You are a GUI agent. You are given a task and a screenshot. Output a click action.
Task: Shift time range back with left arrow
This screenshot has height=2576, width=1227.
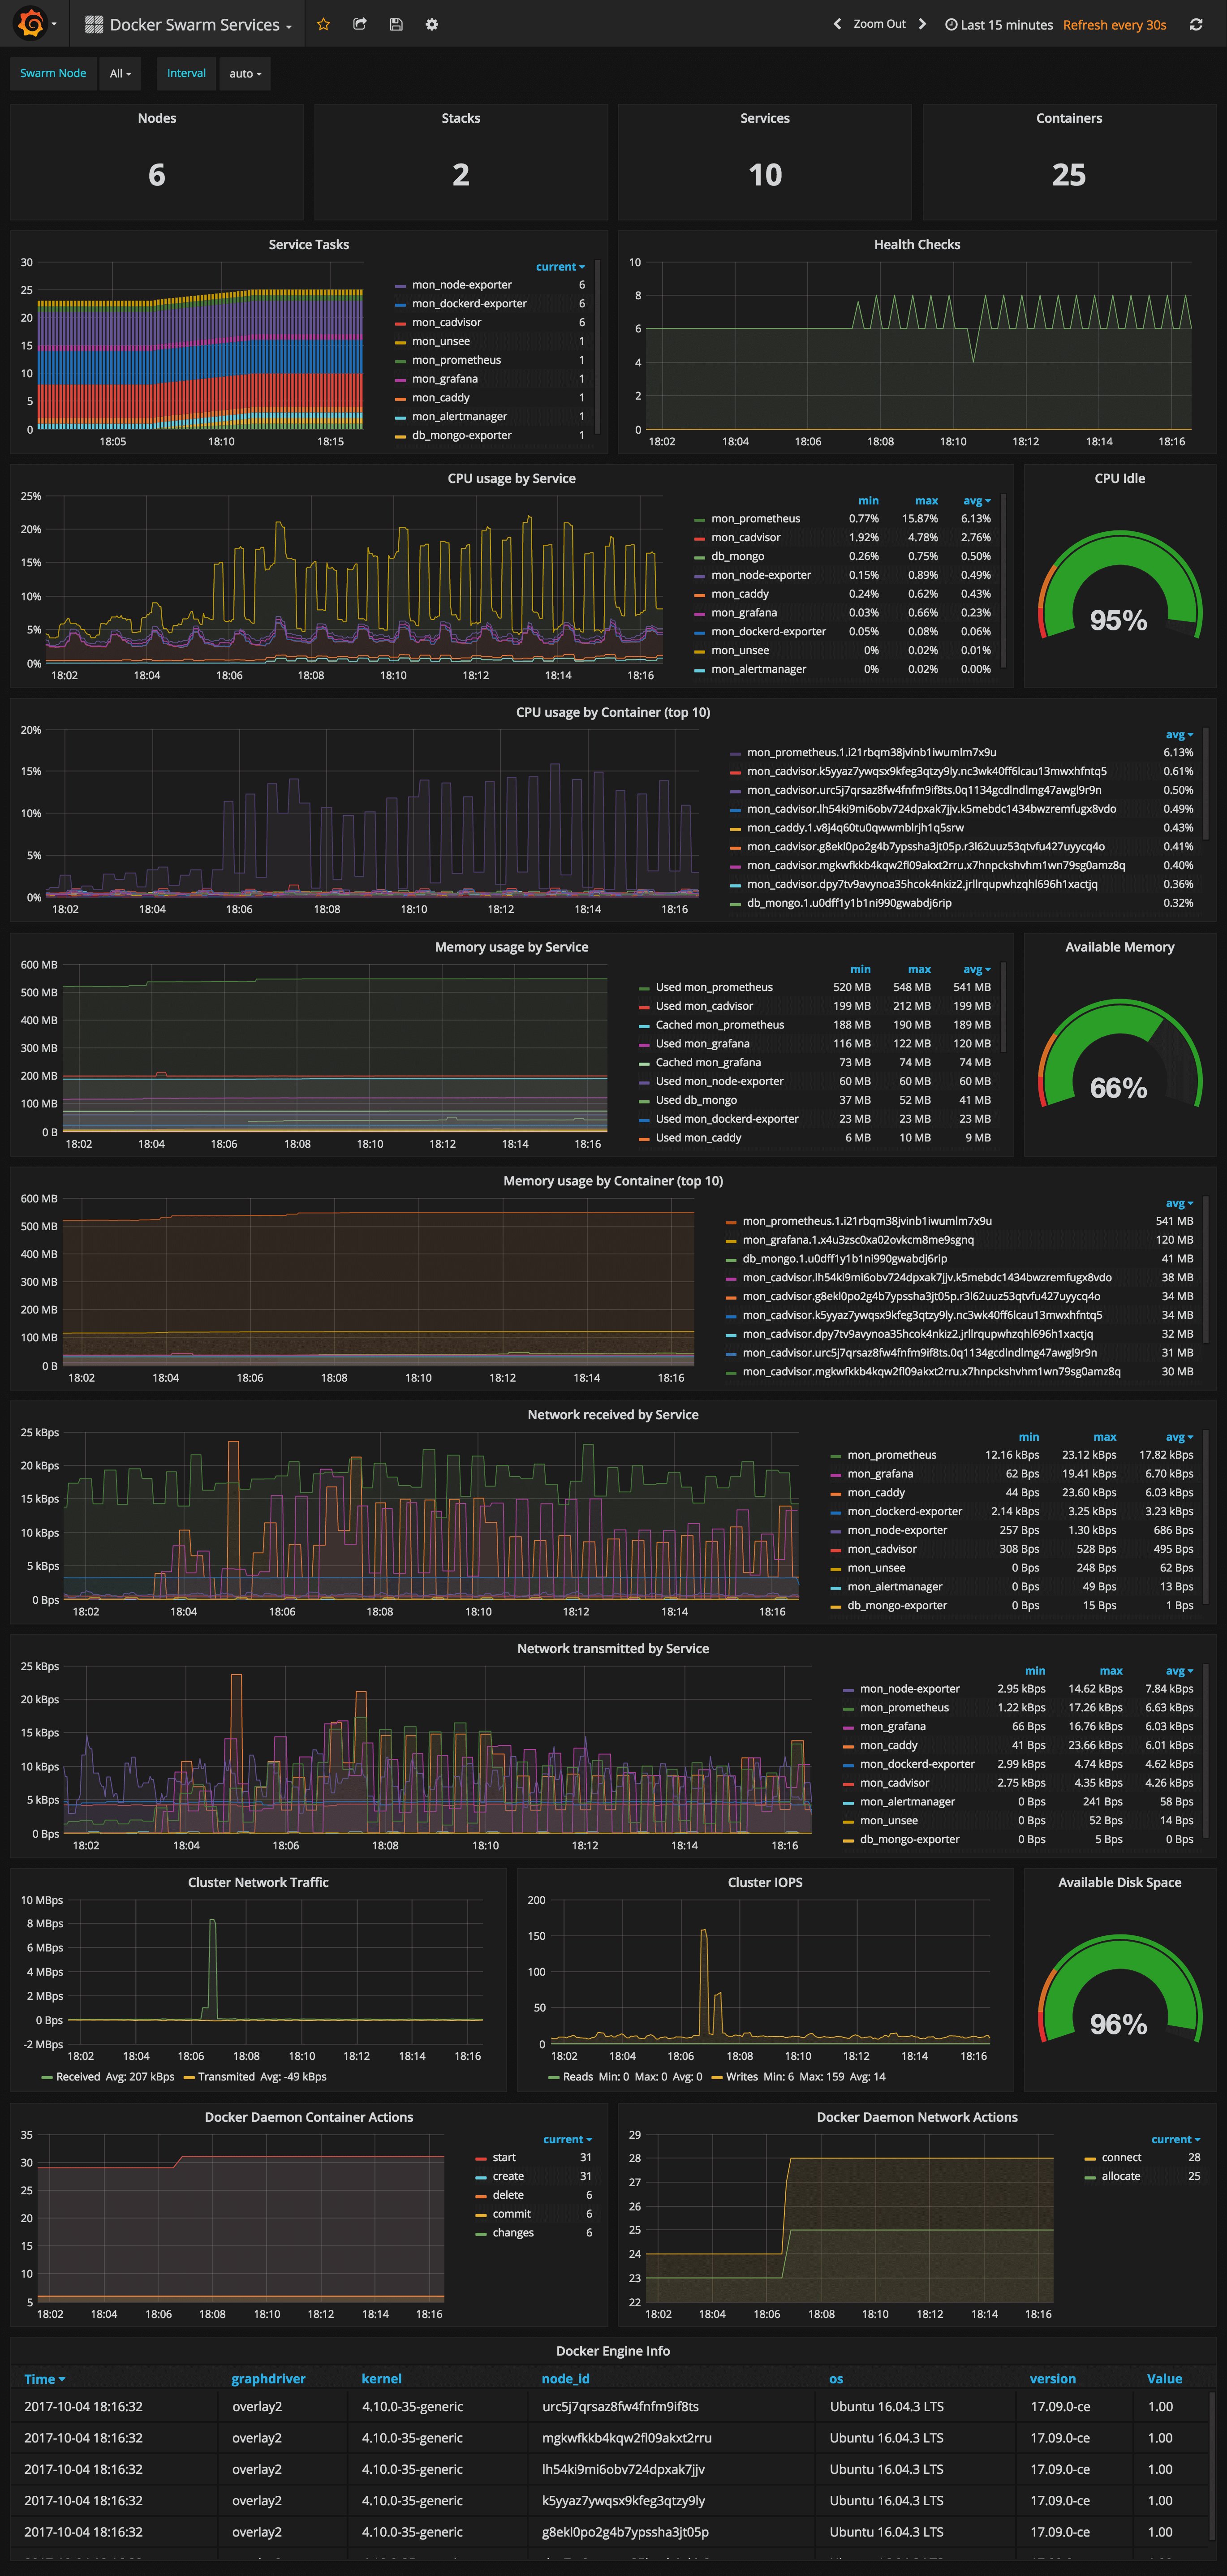(x=837, y=25)
